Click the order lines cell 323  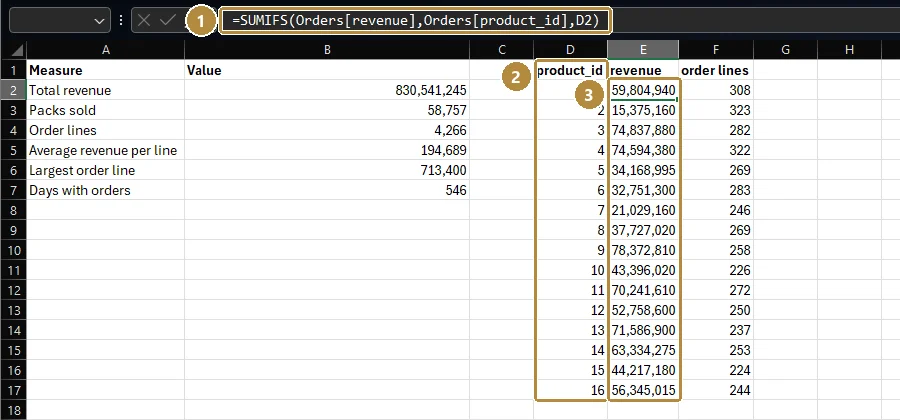[716, 110]
